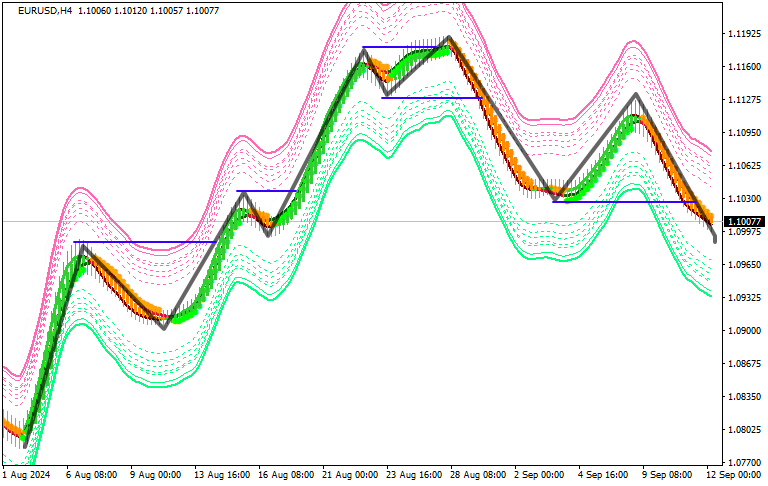Click the 1.09650 price axis label
This screenshot has height=486, width=768.
pyautogui.click(x=744, y=265)
